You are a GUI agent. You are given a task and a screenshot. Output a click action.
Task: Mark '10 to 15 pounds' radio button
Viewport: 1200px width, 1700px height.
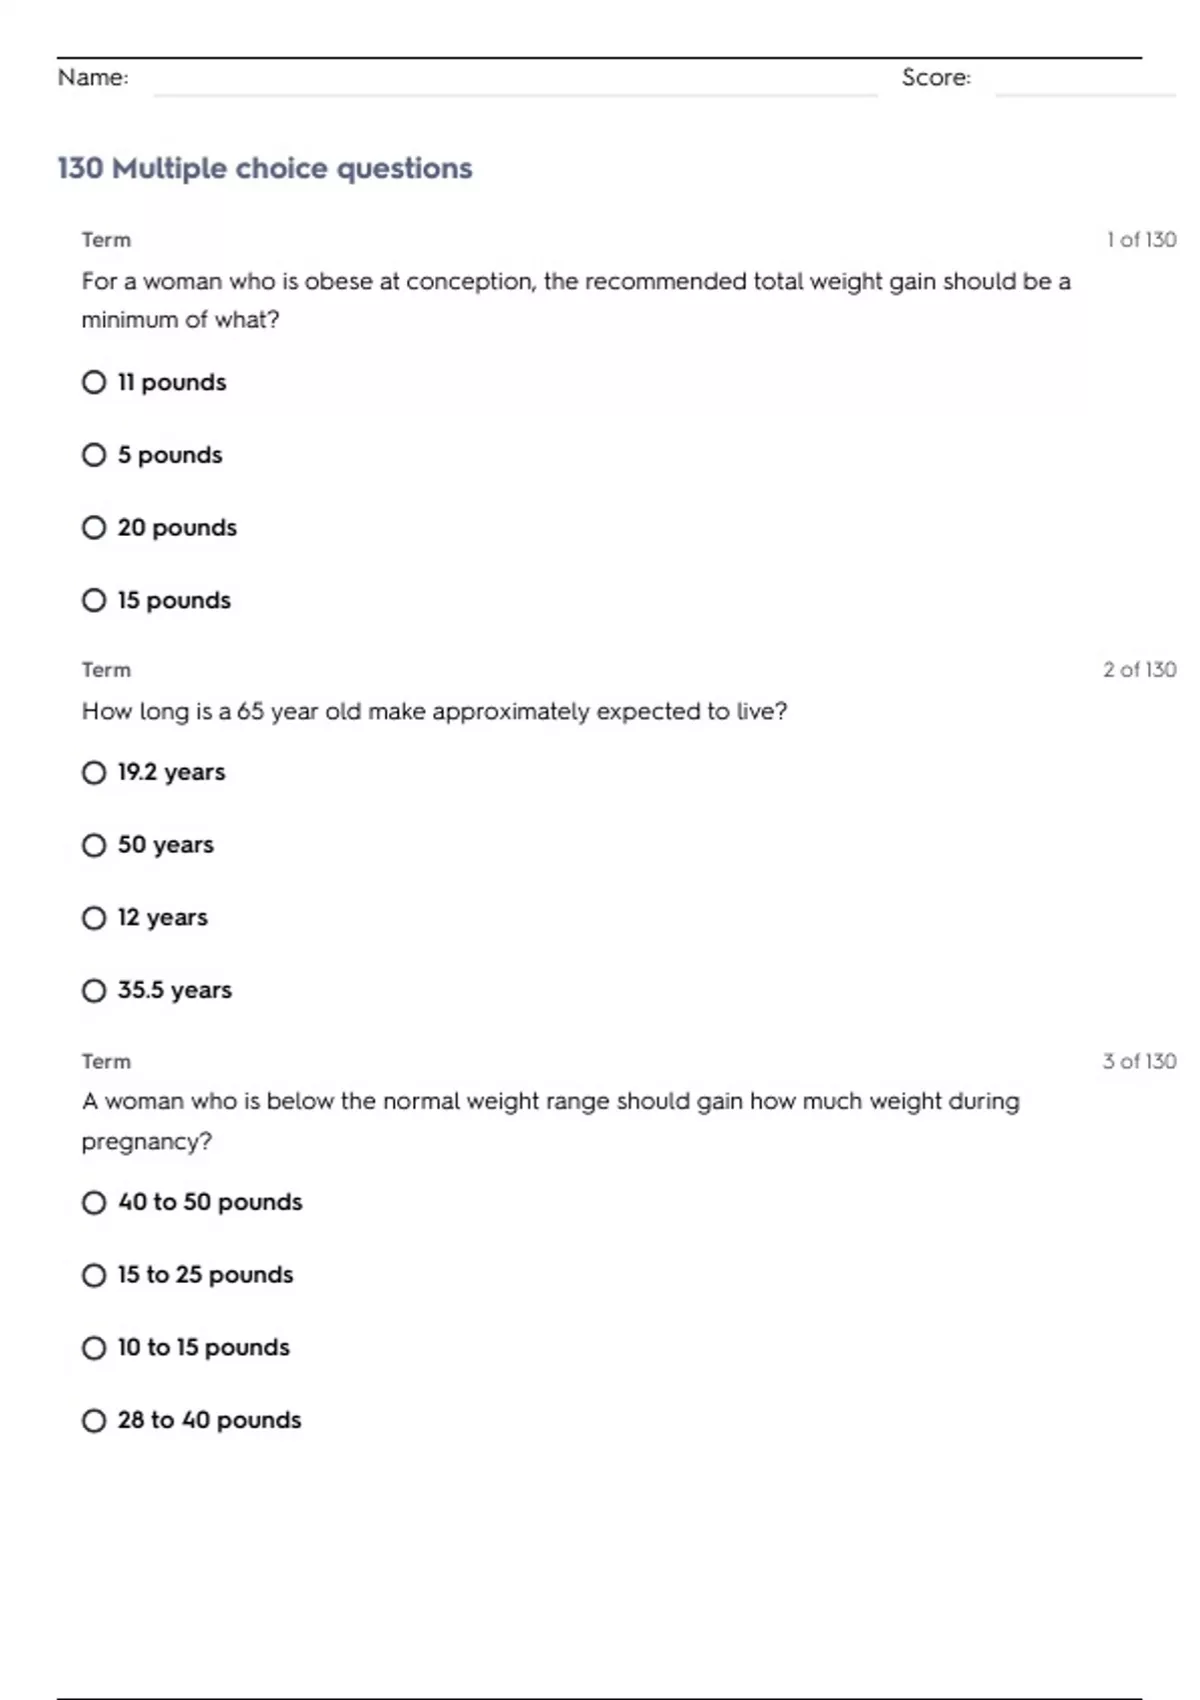(x=94, y=1348)
